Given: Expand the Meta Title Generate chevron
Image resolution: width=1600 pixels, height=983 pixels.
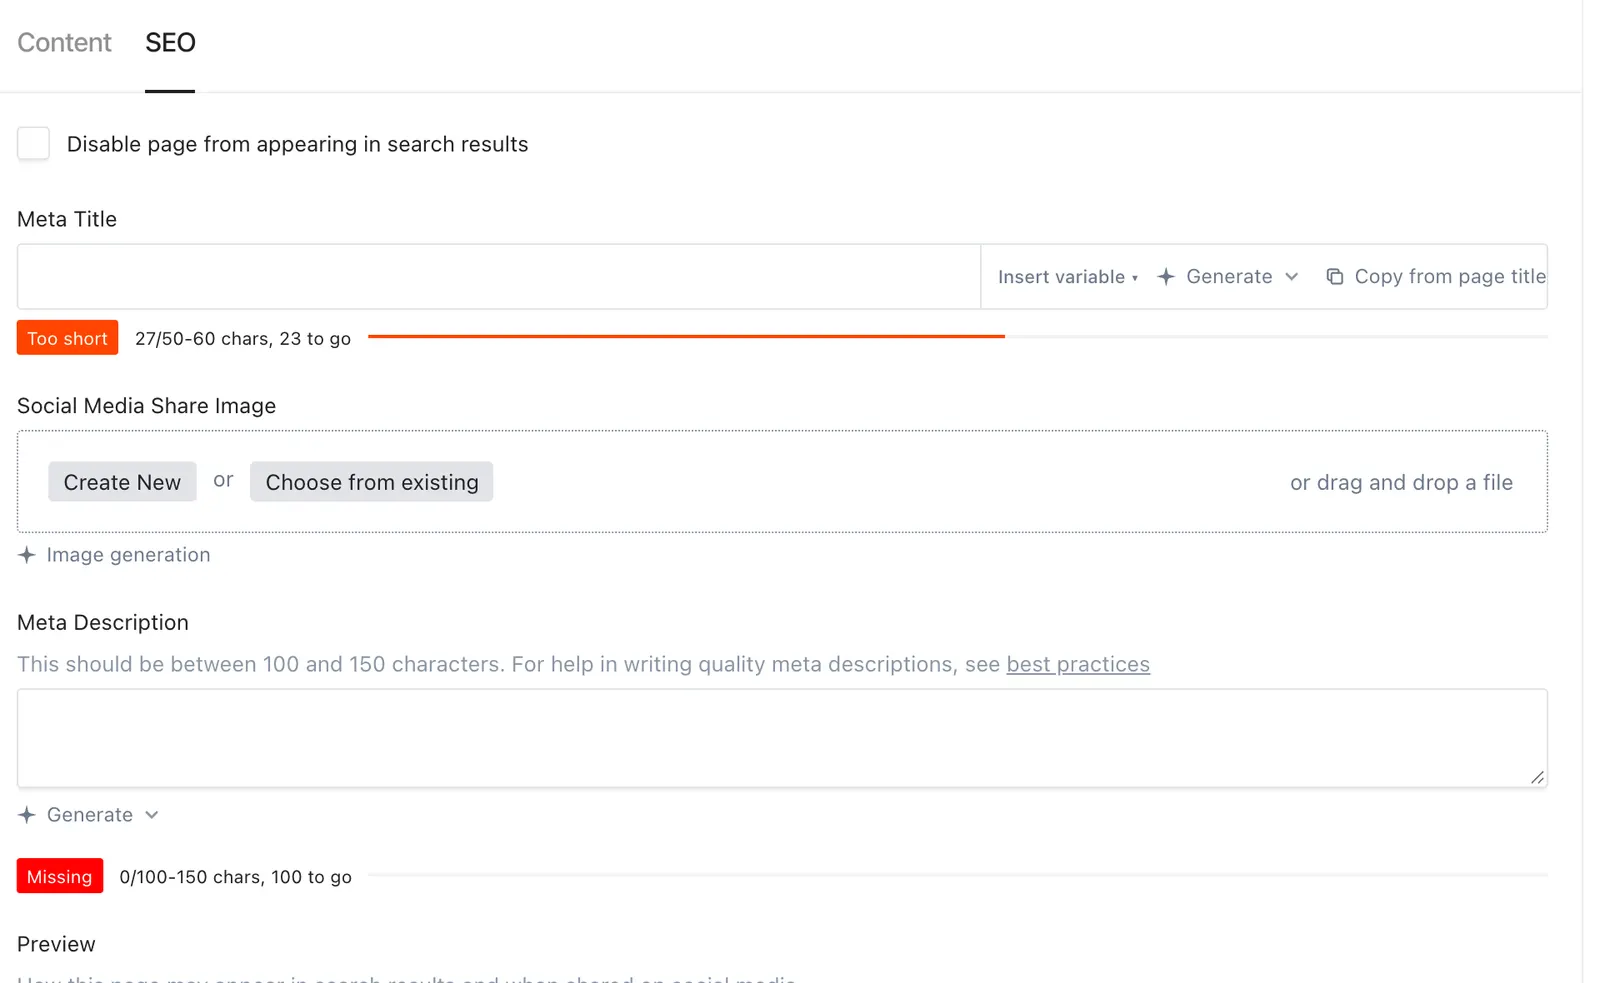Looking at the screenshot, I should 1291,277.
